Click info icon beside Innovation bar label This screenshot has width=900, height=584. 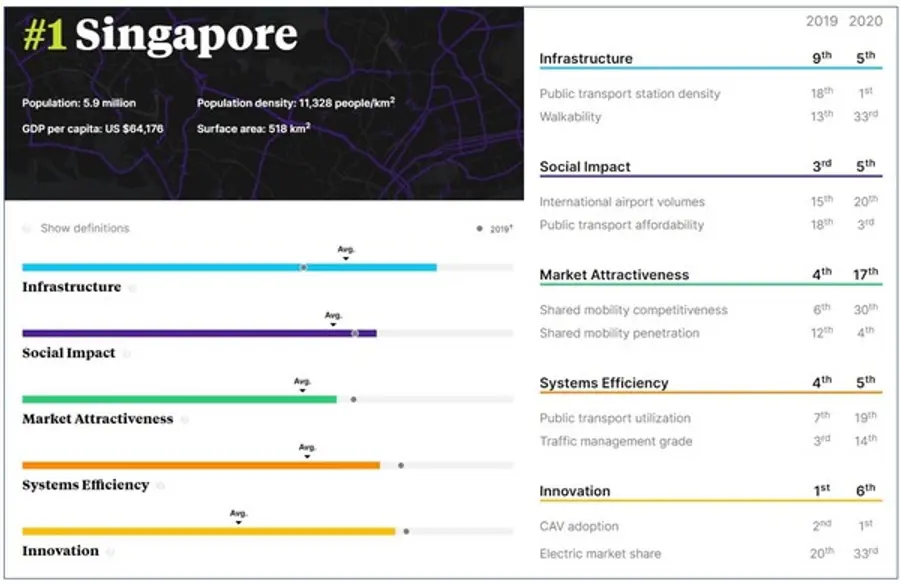point(110,552)
